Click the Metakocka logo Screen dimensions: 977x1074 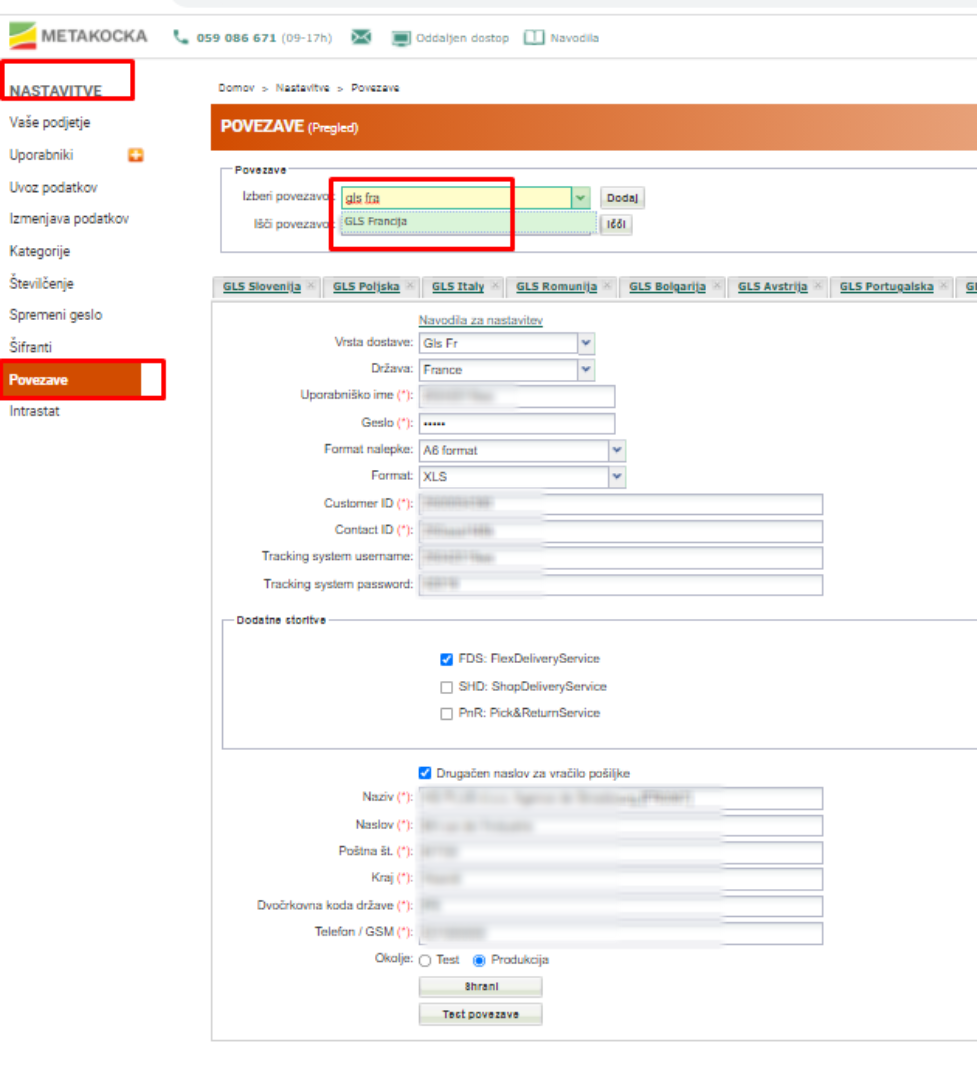tap(78, 36)
